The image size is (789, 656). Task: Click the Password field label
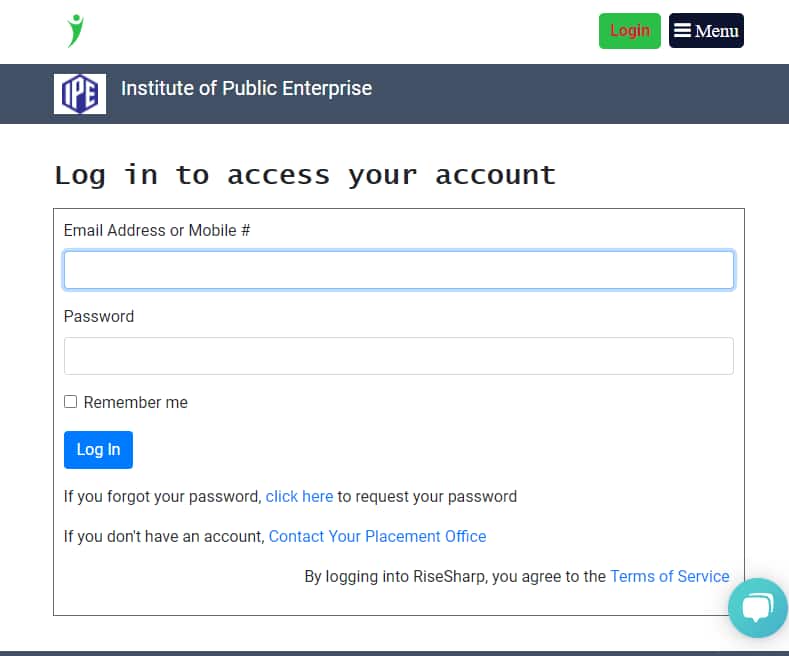[99, 316]
